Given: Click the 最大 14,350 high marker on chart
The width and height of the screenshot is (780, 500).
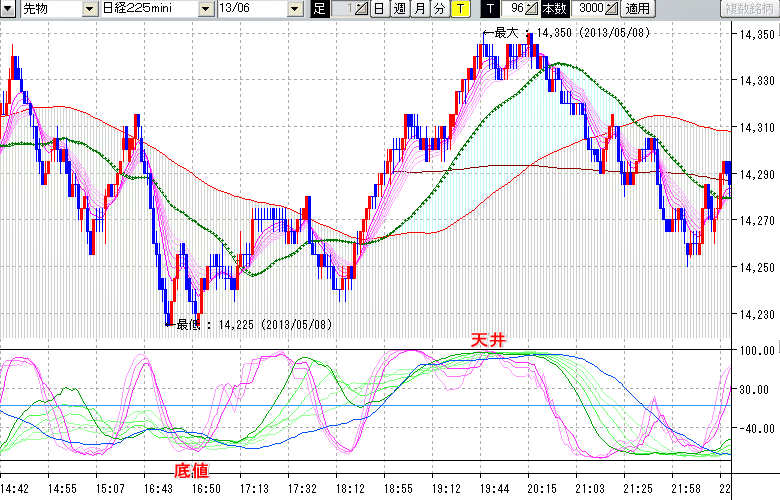Looking at the screenshot, I should pyautogui.click(x=505, y=32).
